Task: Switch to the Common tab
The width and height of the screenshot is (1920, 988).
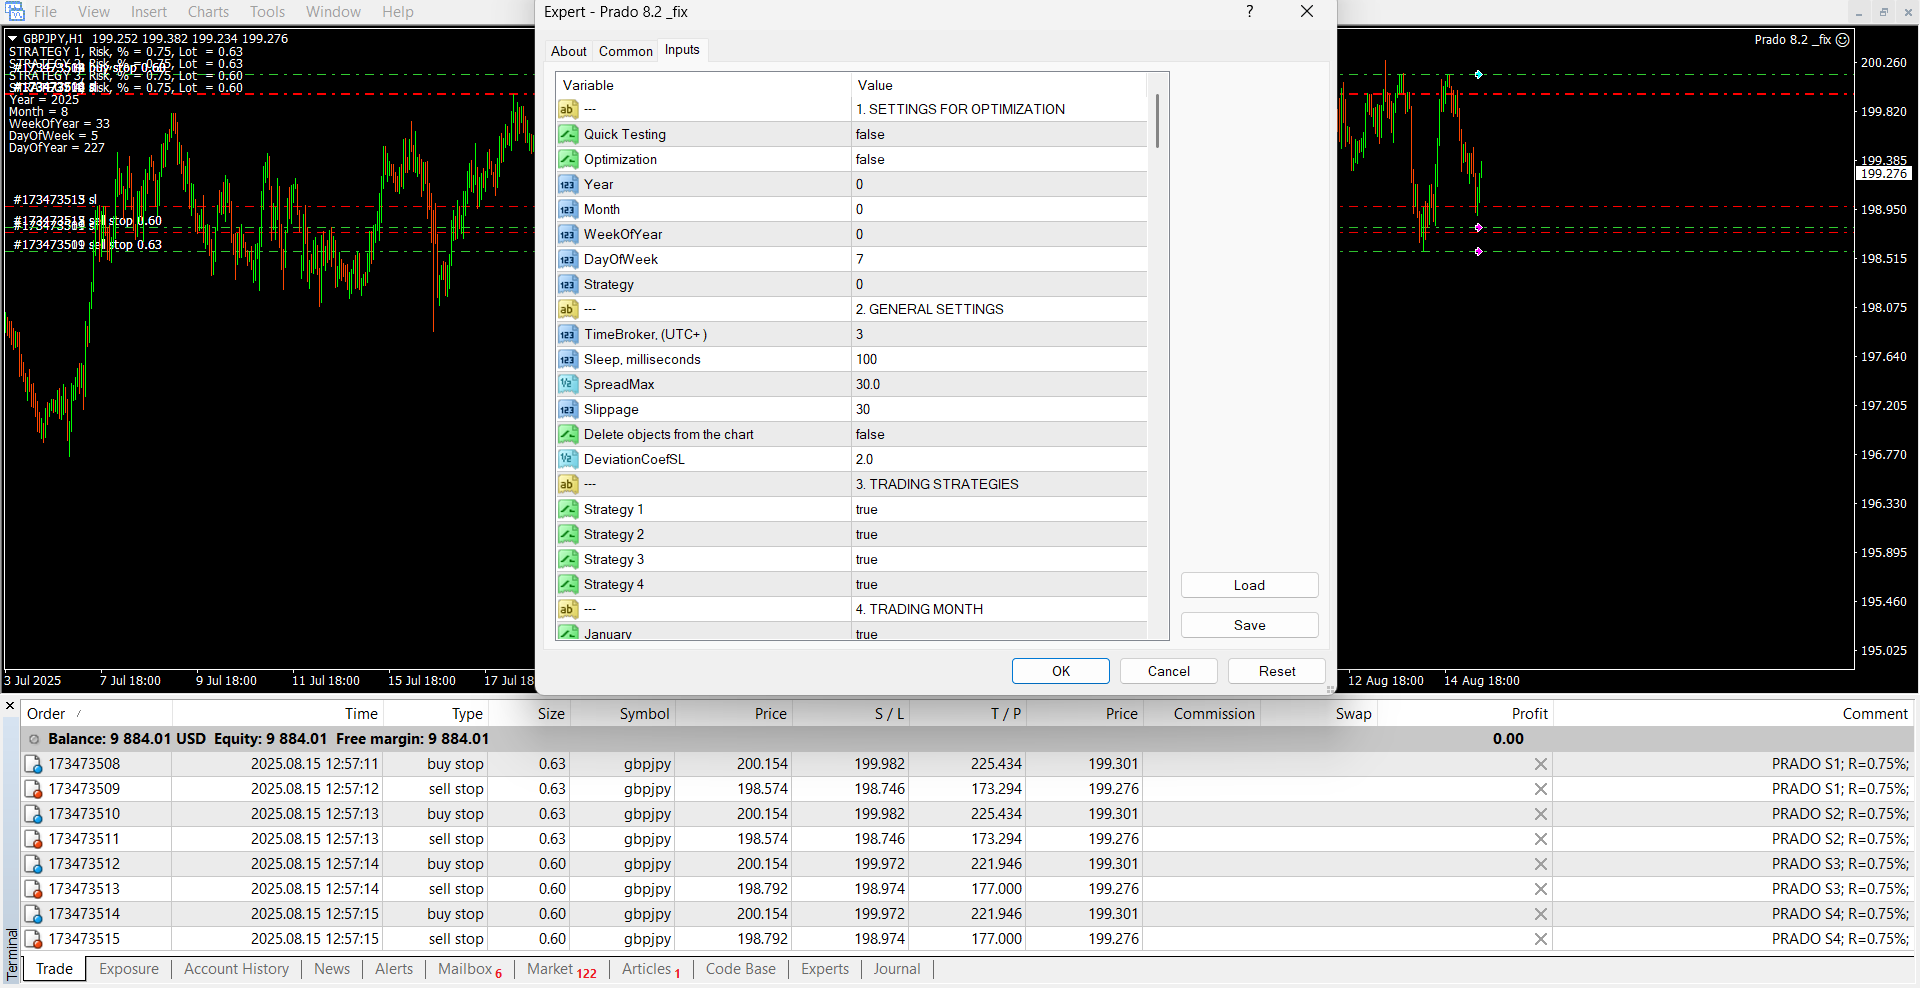Action: pos(626,51)
